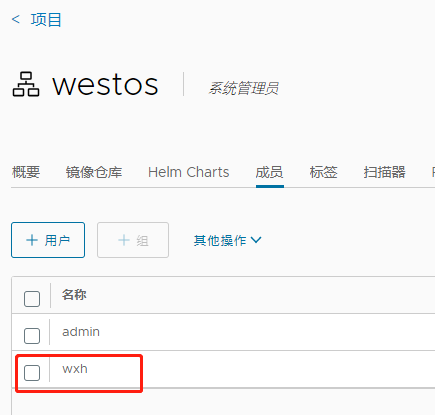The image size is (435, 415).
Task: Click the + 组 button
Action: pos(133,240)
